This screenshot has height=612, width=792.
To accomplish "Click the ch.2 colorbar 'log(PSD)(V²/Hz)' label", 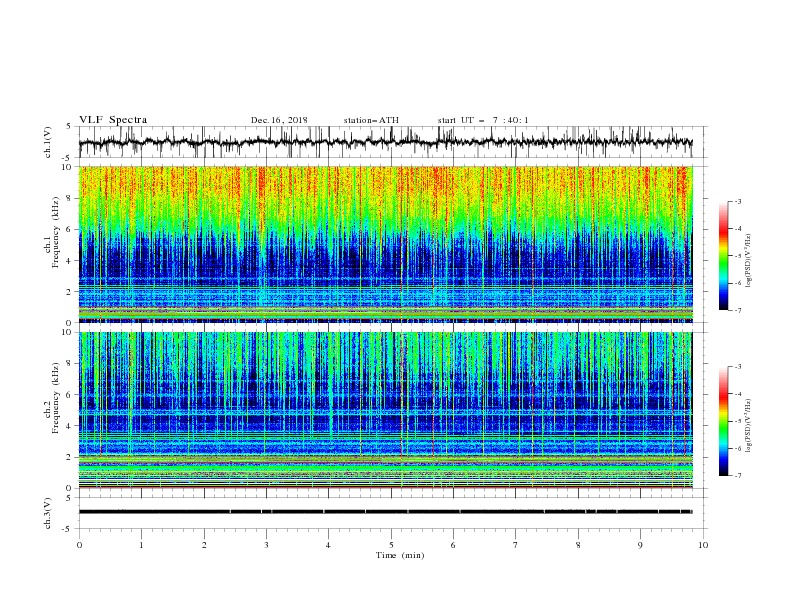I will coord(750,426).
